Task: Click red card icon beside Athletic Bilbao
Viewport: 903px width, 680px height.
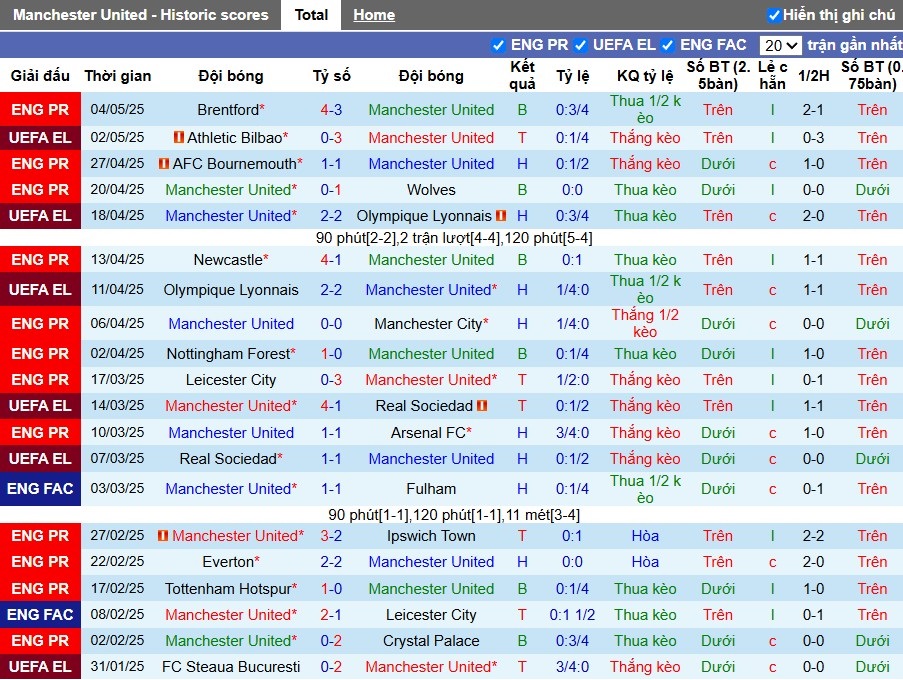Action: pos(179,138)
